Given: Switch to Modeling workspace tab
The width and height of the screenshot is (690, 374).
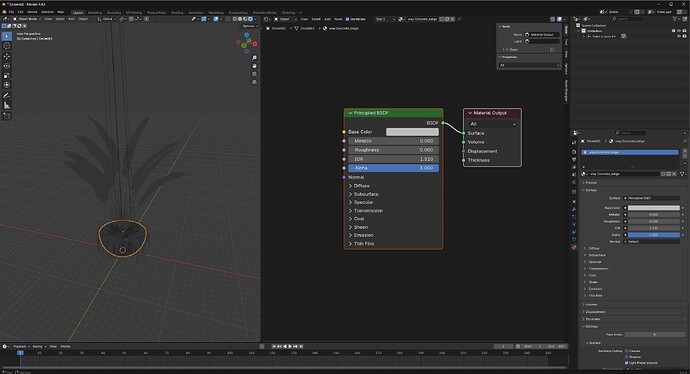Looking at the screenshot, I should coord(95,13).
